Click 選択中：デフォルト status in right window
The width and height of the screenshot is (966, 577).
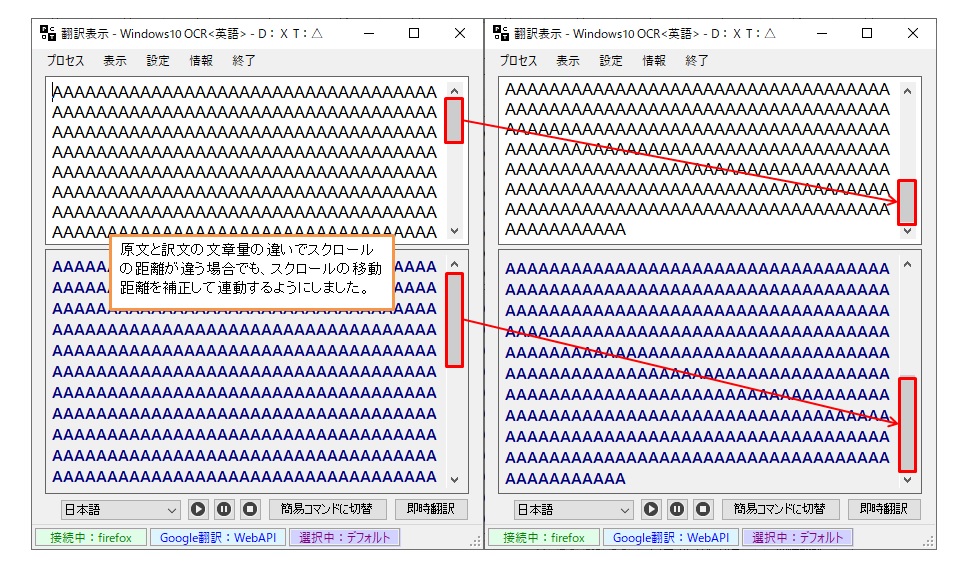tap(797, 538)
